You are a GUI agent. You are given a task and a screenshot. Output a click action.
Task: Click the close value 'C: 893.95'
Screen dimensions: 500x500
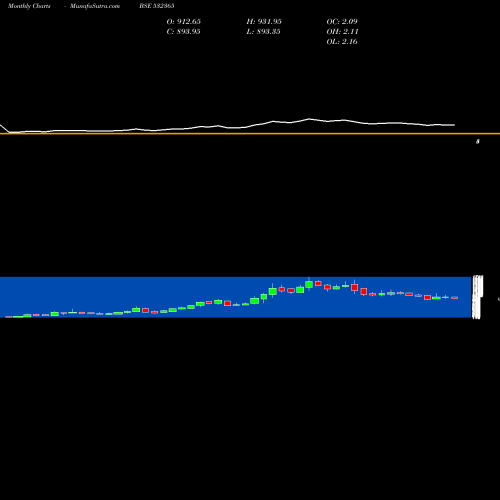(183, 31)
